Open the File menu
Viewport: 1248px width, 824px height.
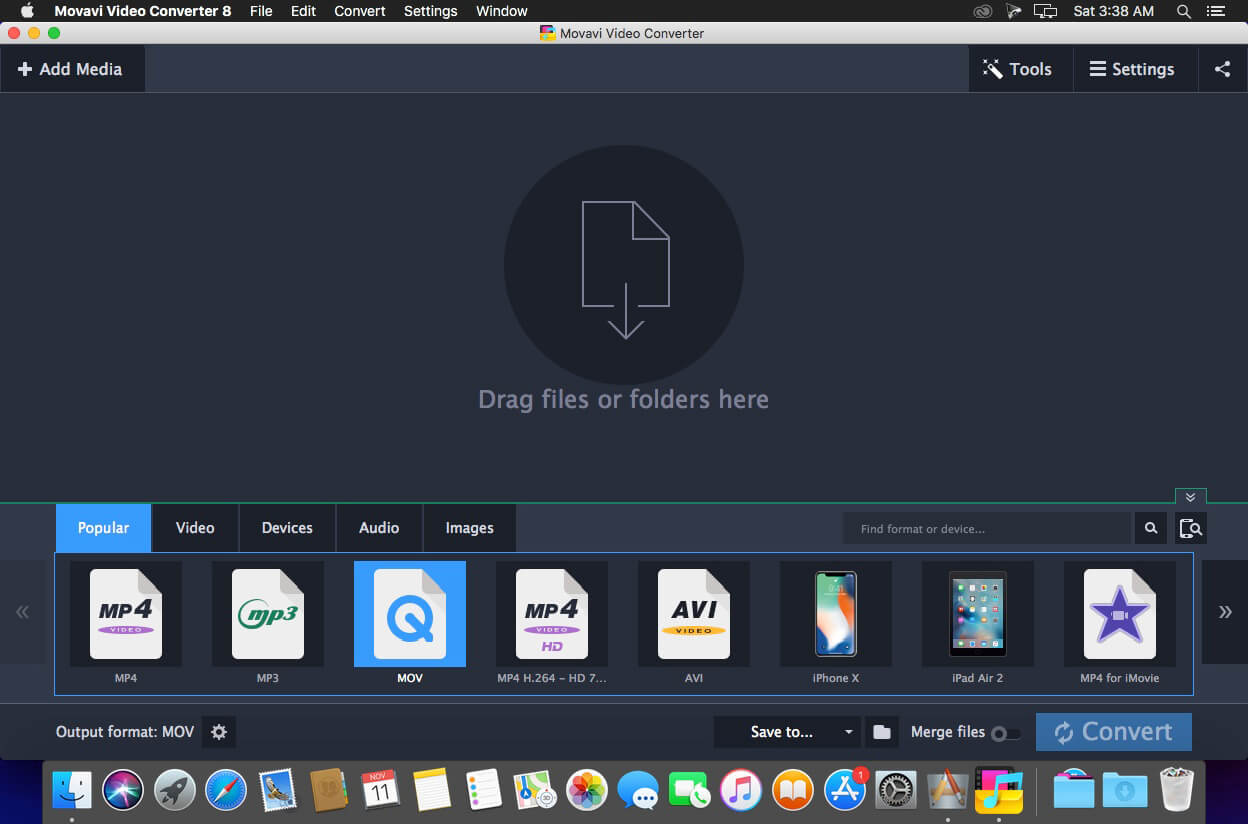coord(261,11)
